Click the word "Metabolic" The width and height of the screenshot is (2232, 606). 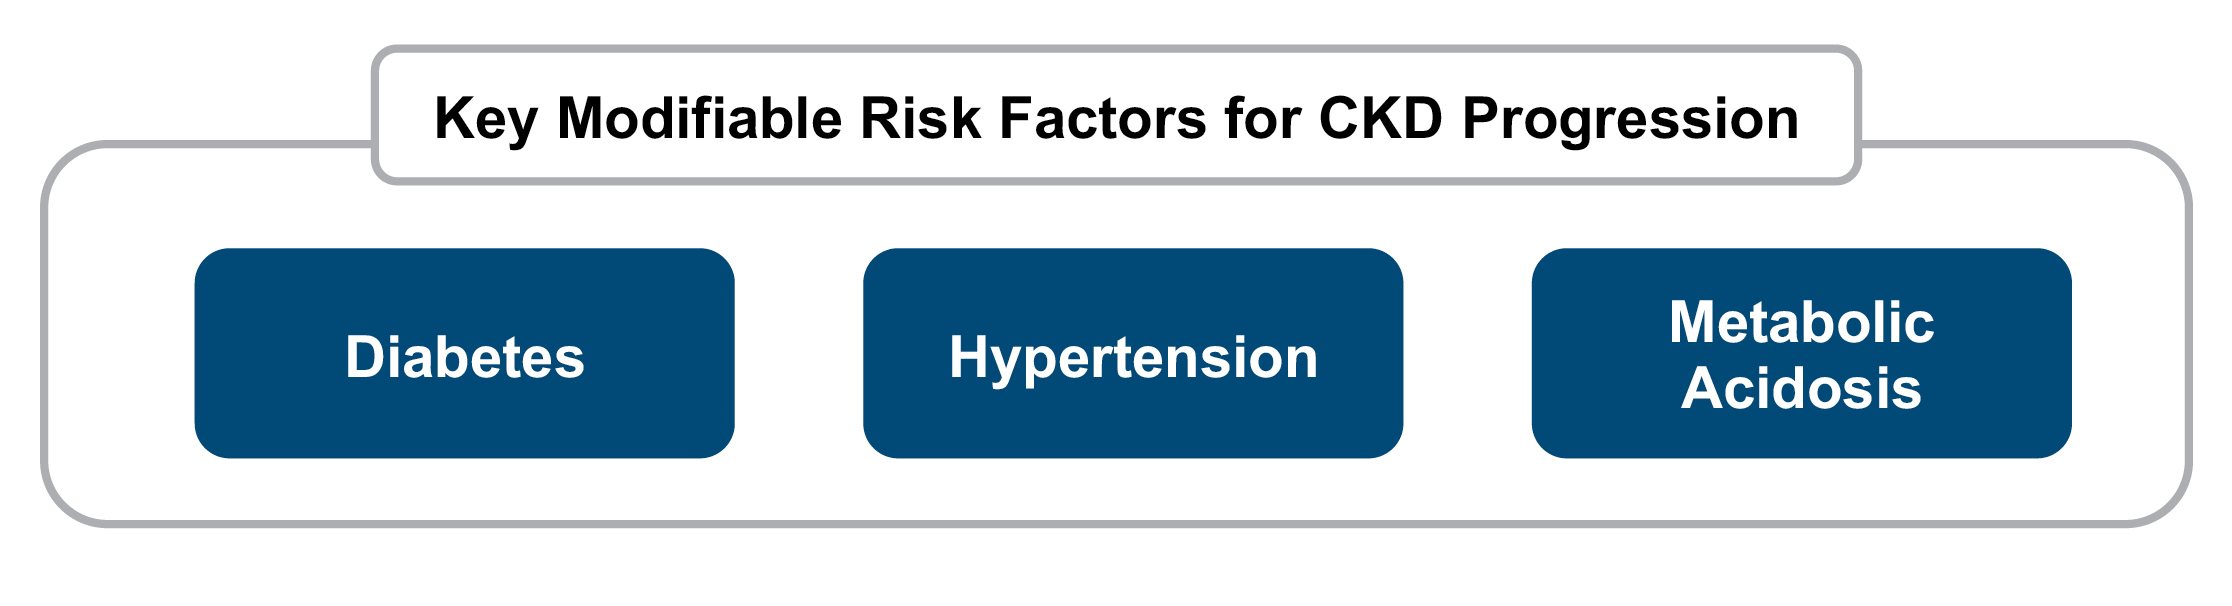click(1801, 323)
